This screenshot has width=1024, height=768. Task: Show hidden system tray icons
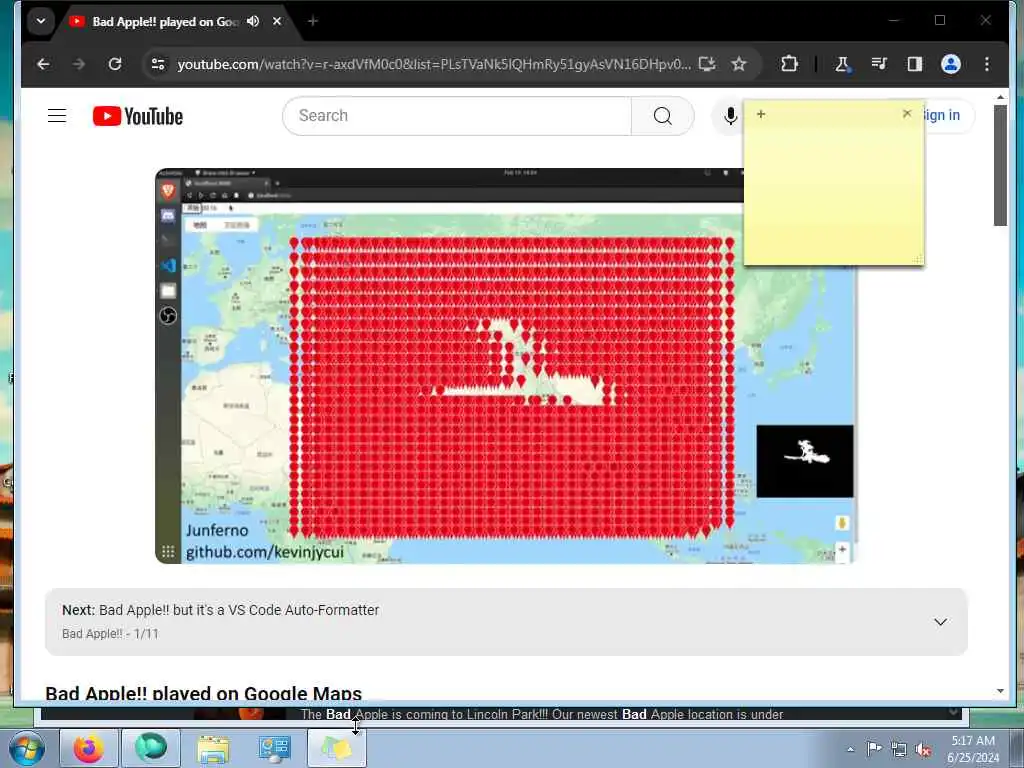pos(850,749)
